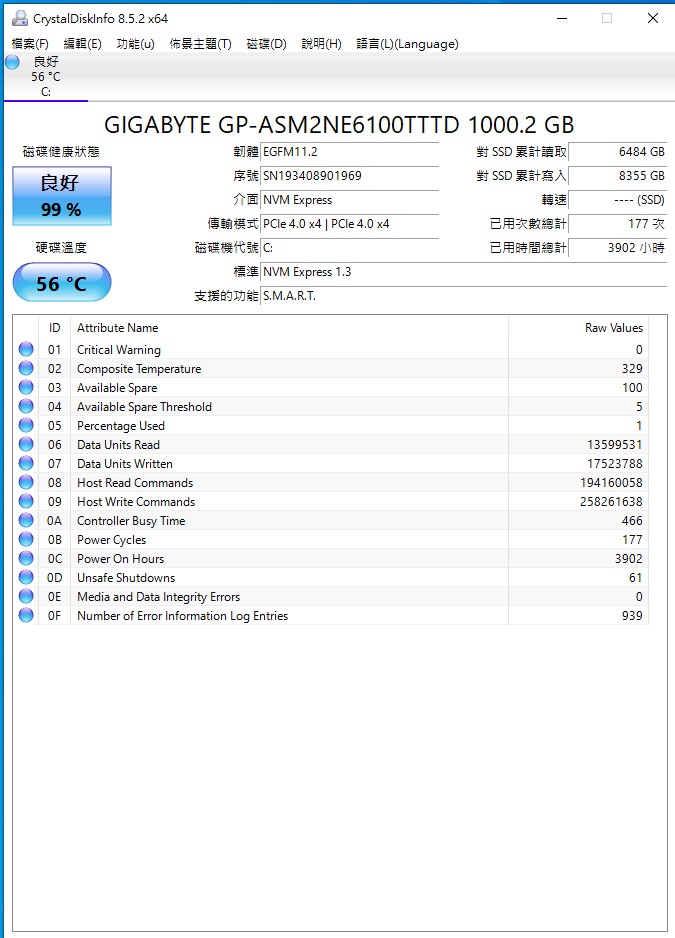Click raw value 258261638 for Host Write Commands

pos(611,501)
